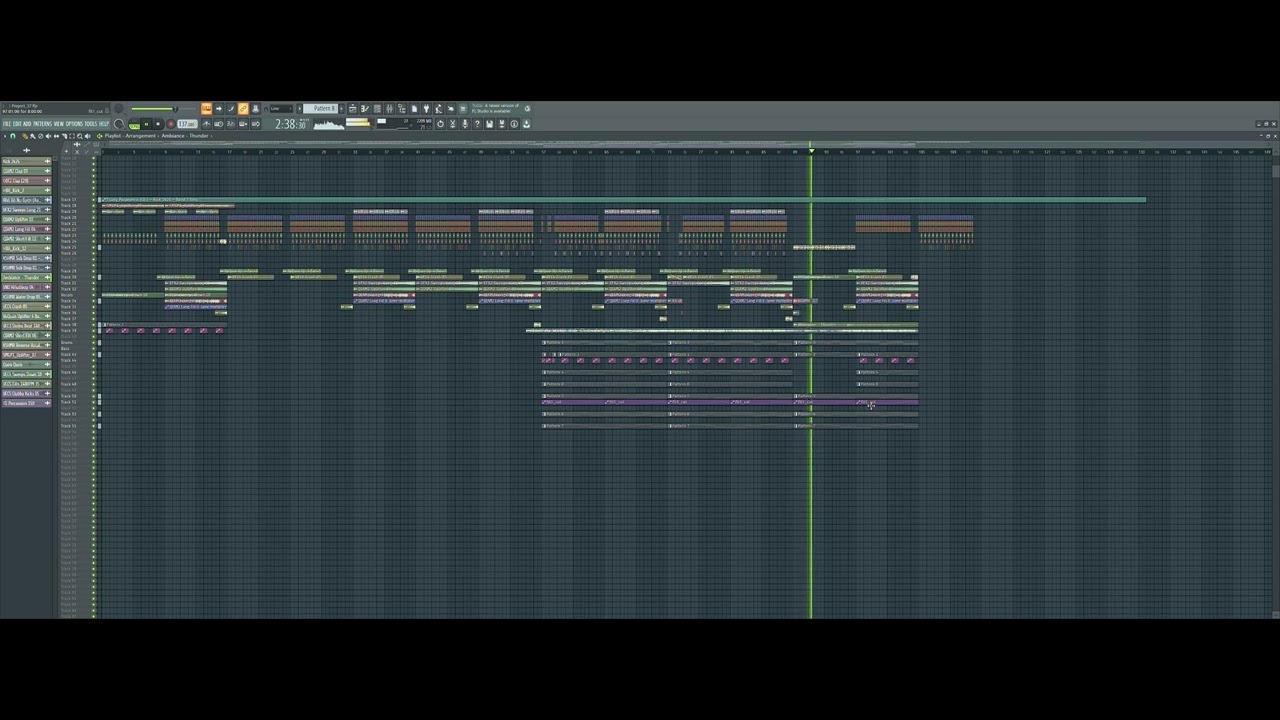Open the 'Ambiance' breadcrumb in playlist title
The image size is (1280, 720).
point(173,136)
